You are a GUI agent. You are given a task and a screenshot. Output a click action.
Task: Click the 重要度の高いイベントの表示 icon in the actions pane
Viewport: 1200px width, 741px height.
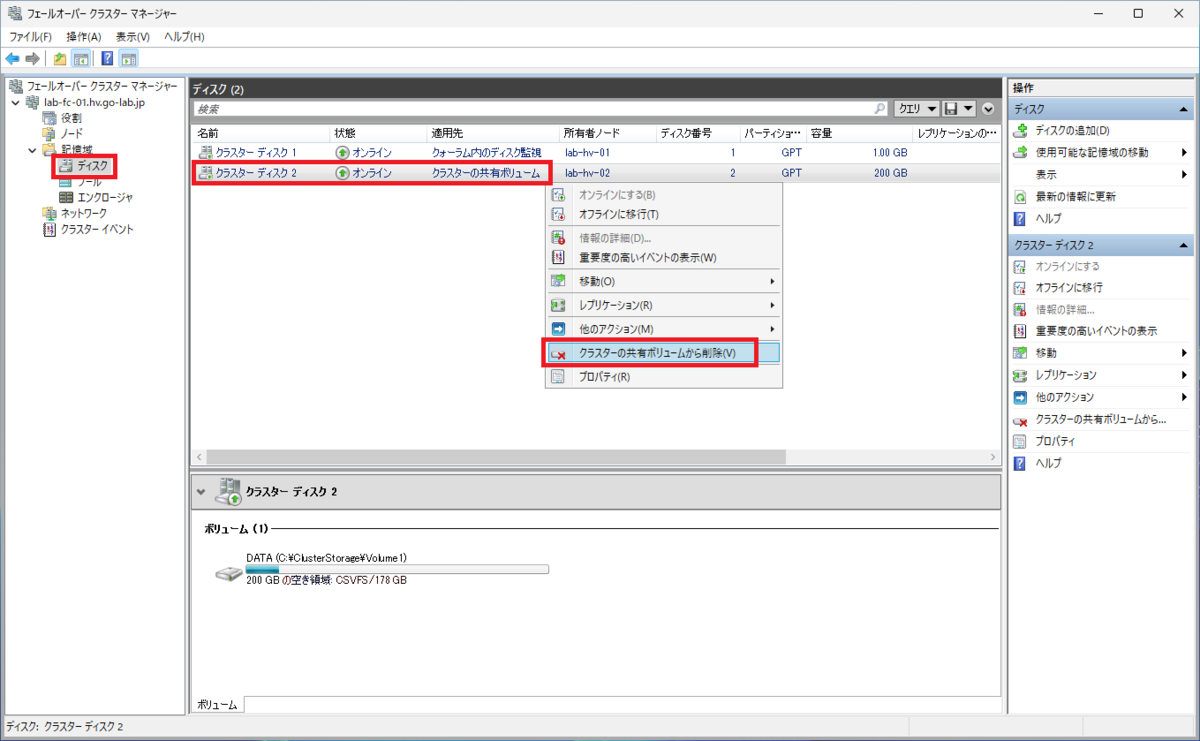point(1021,331)
